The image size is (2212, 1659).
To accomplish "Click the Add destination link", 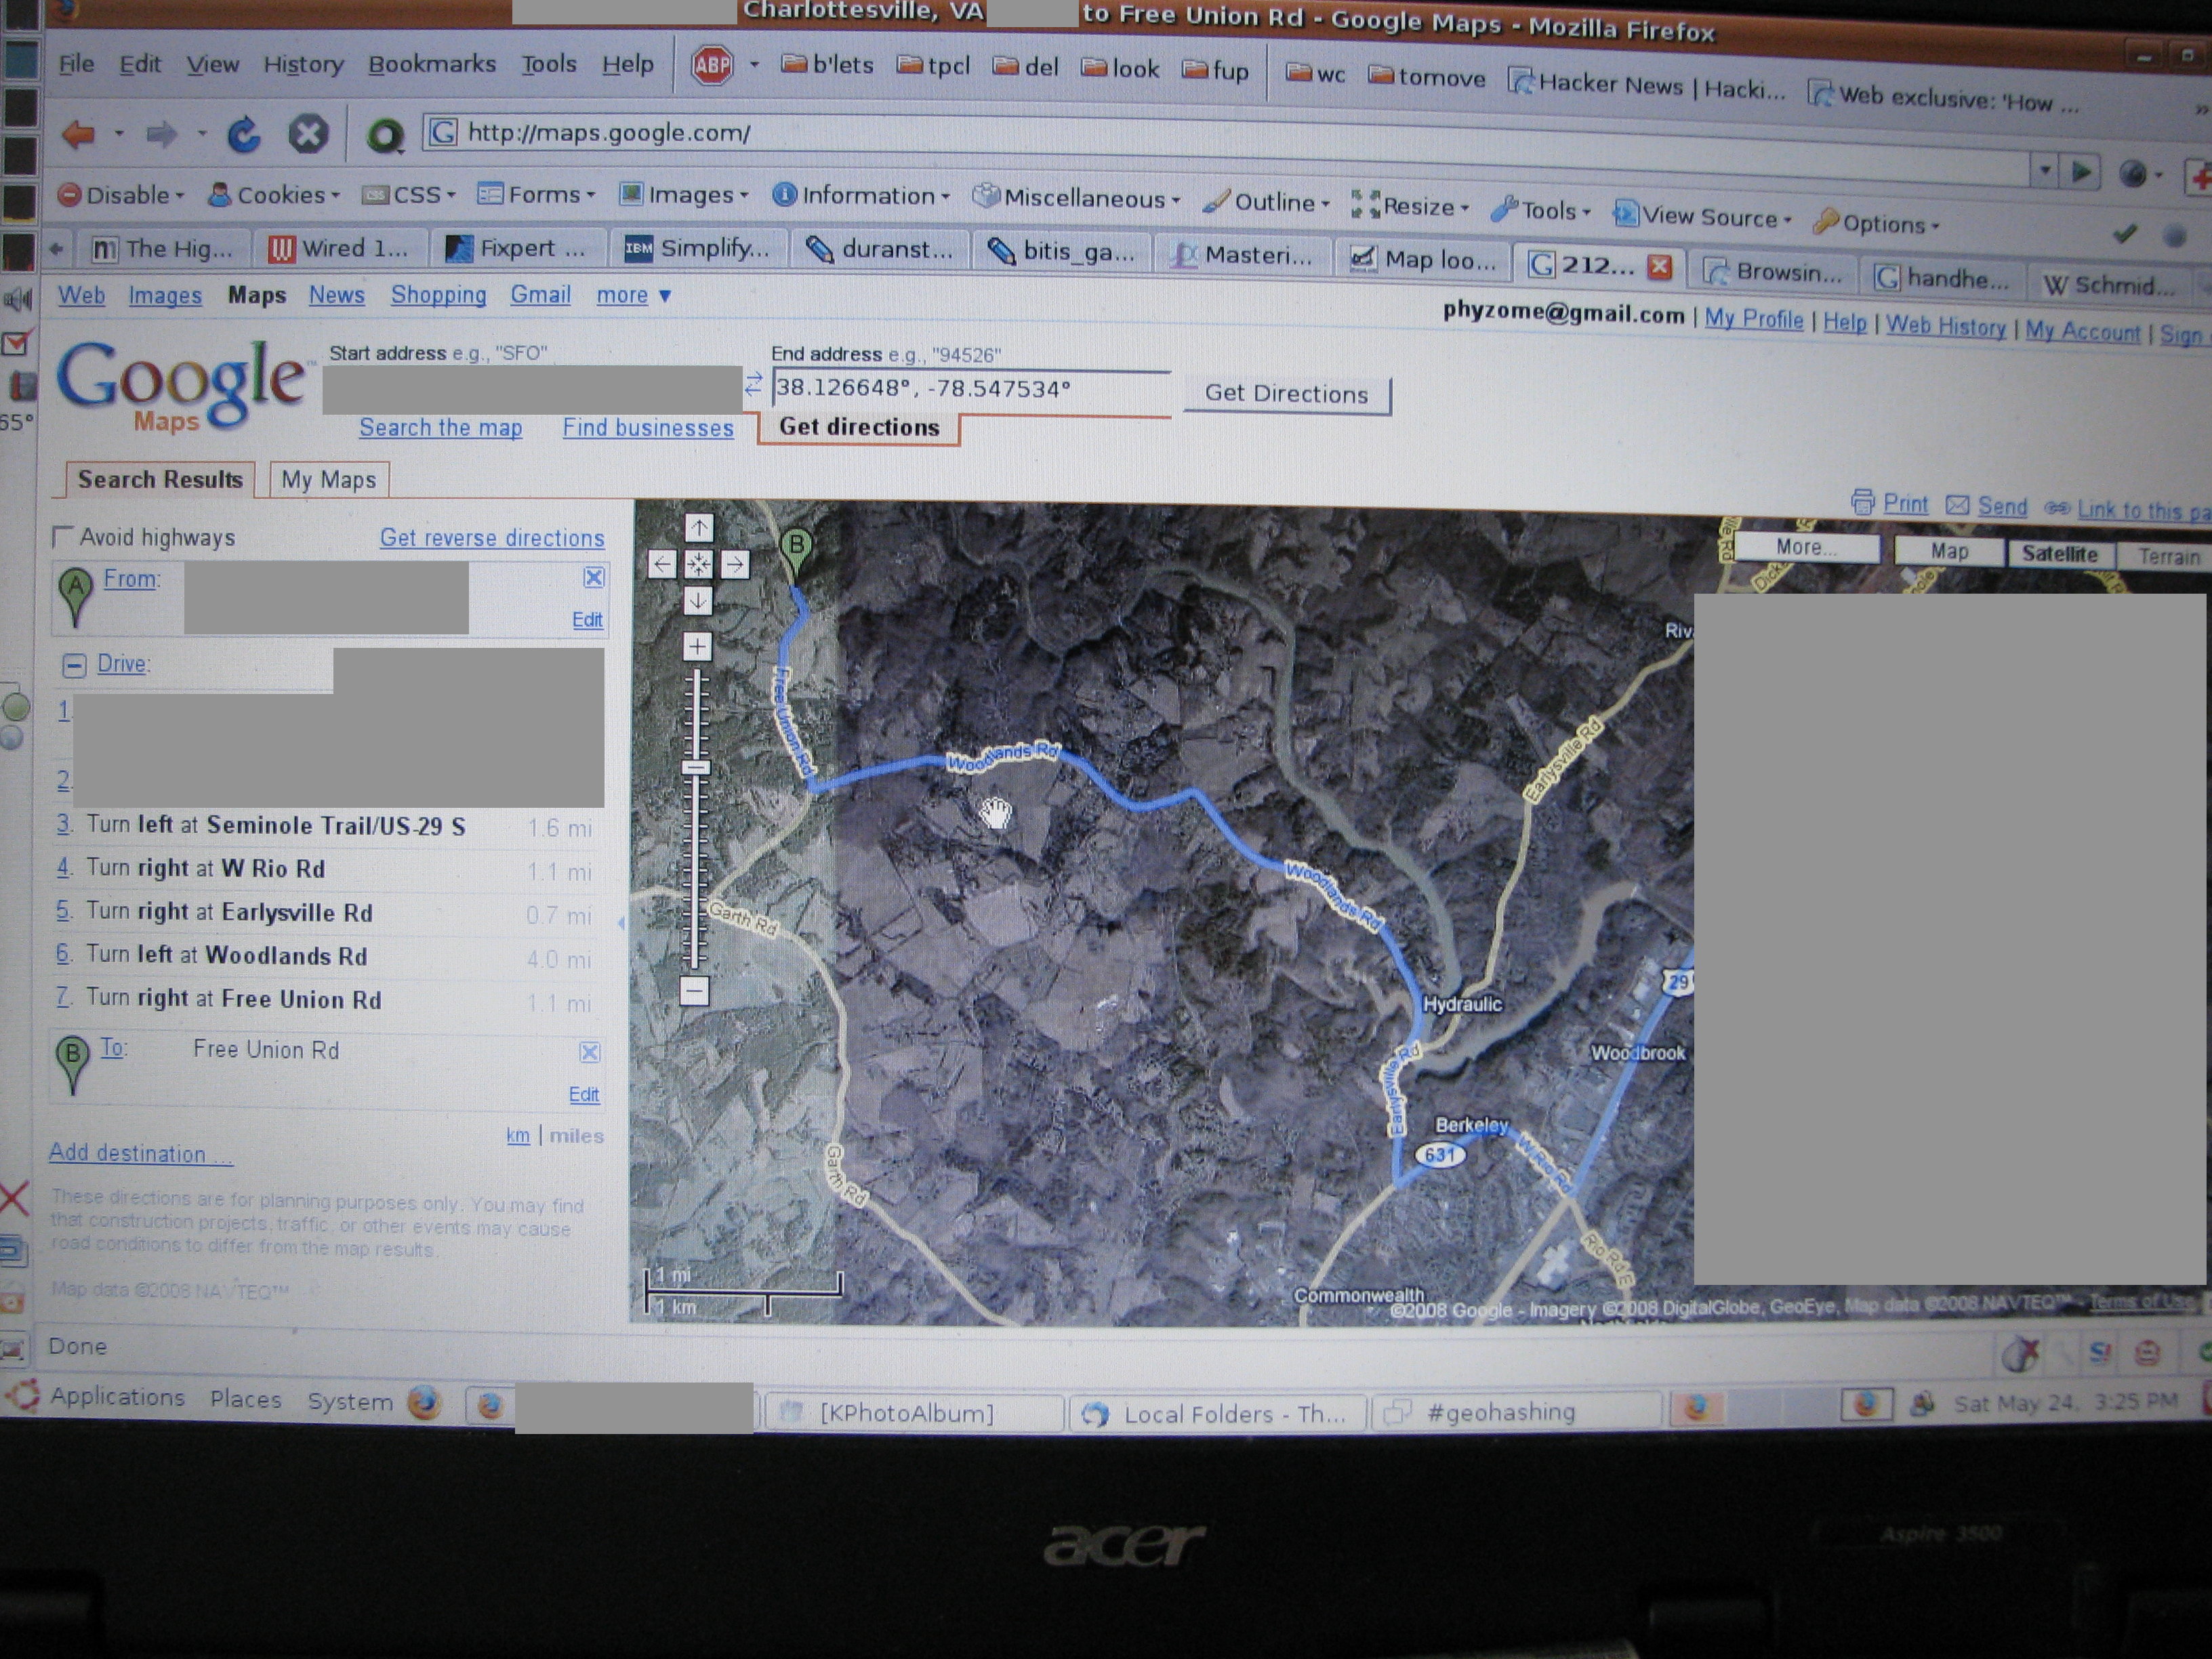I will [x=141, y=1153].
